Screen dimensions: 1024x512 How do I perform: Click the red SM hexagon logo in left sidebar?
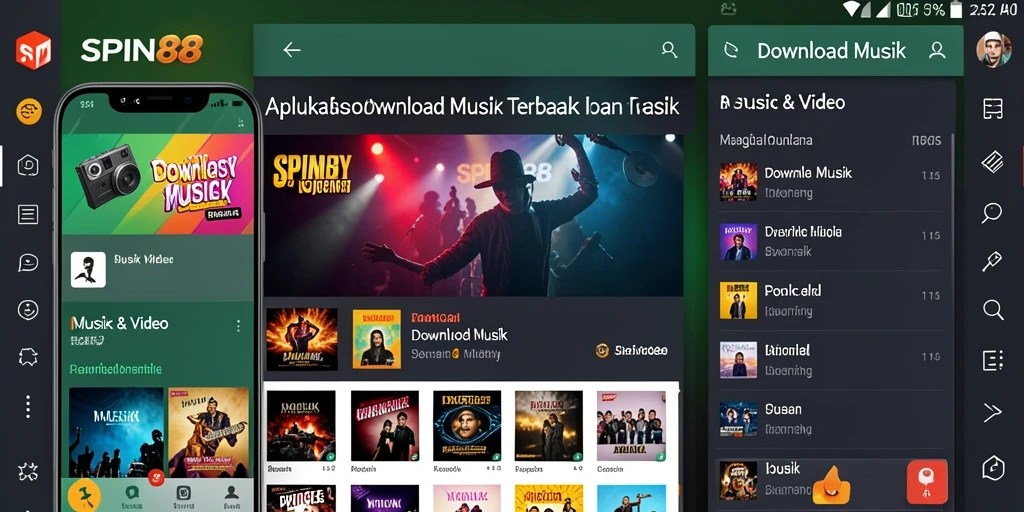(x=33, y=50)
